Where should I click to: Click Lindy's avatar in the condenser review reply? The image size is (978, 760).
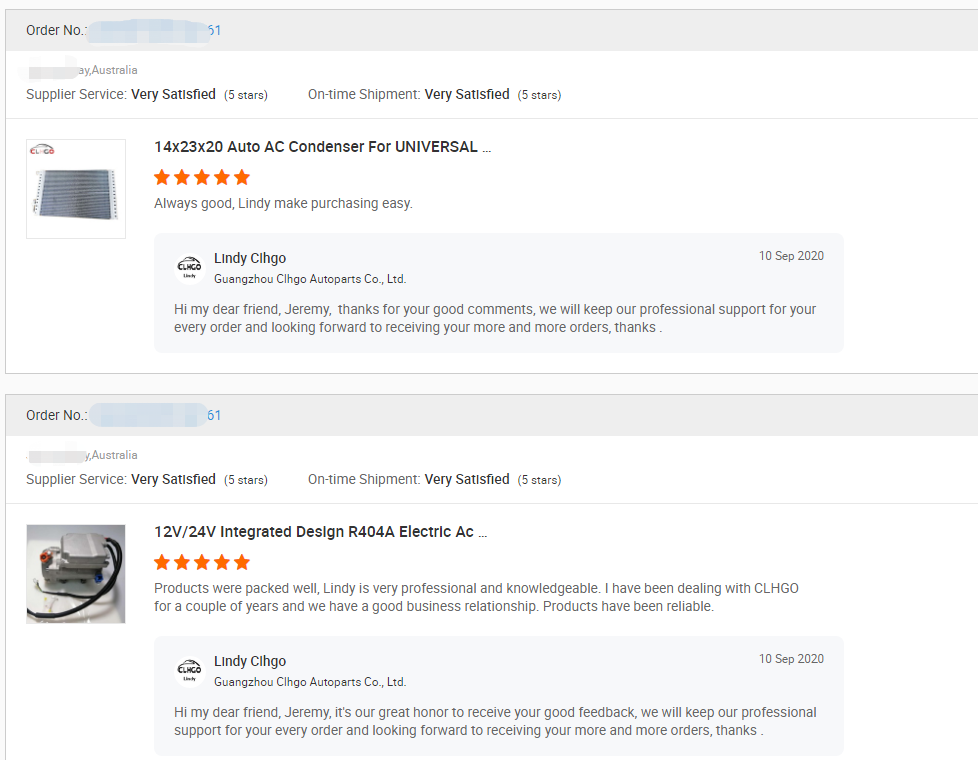click(x=189, y=268)
